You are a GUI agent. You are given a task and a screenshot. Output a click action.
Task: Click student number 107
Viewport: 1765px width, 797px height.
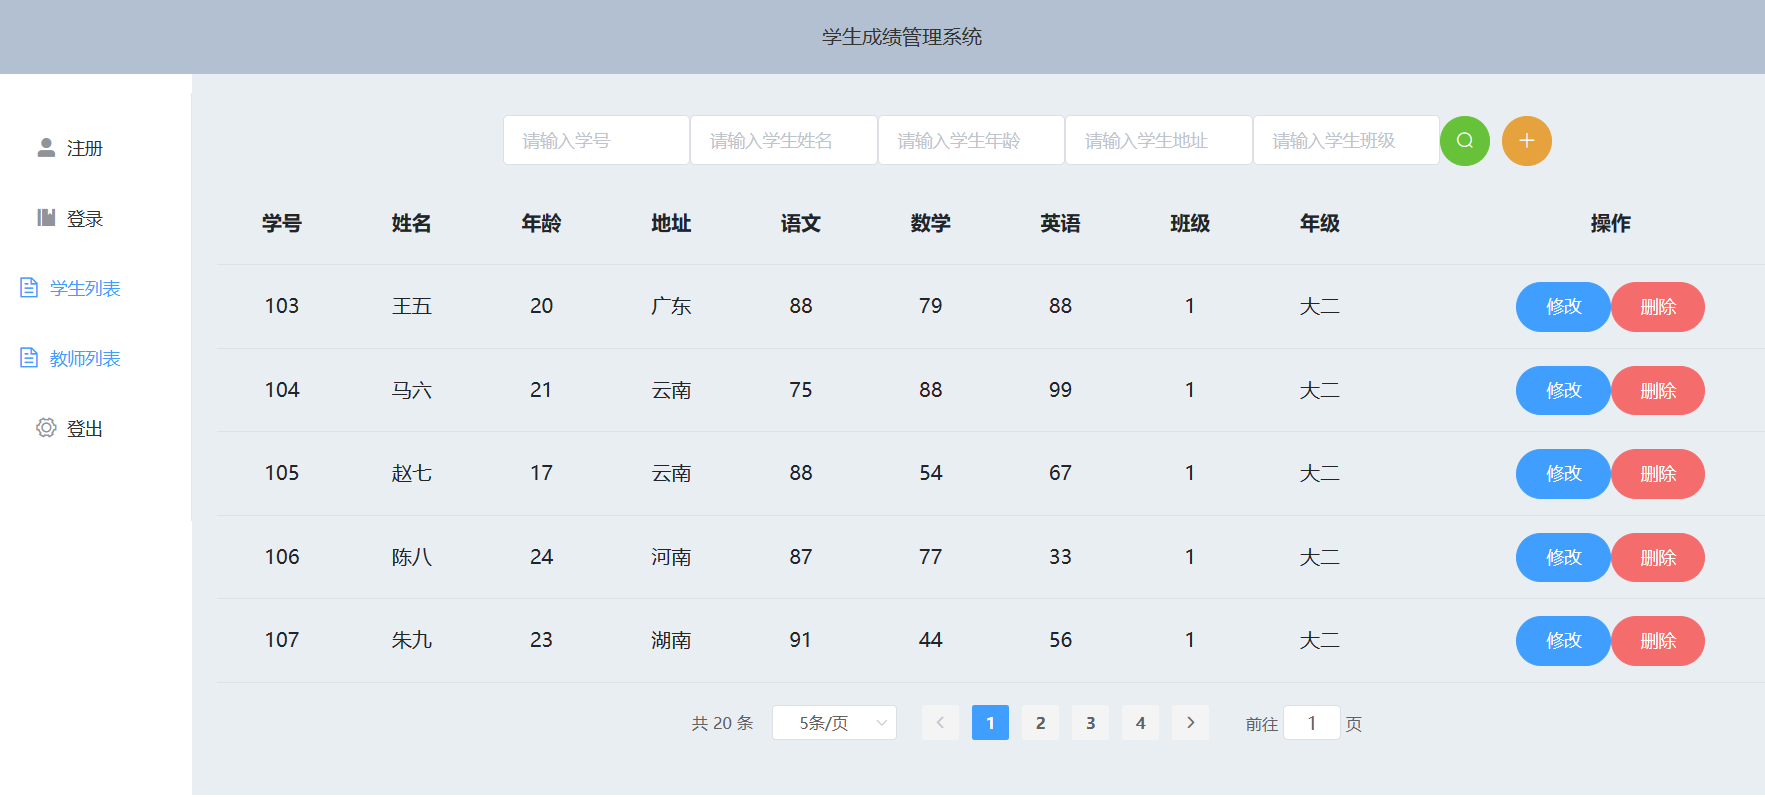(x=282, y=640)
